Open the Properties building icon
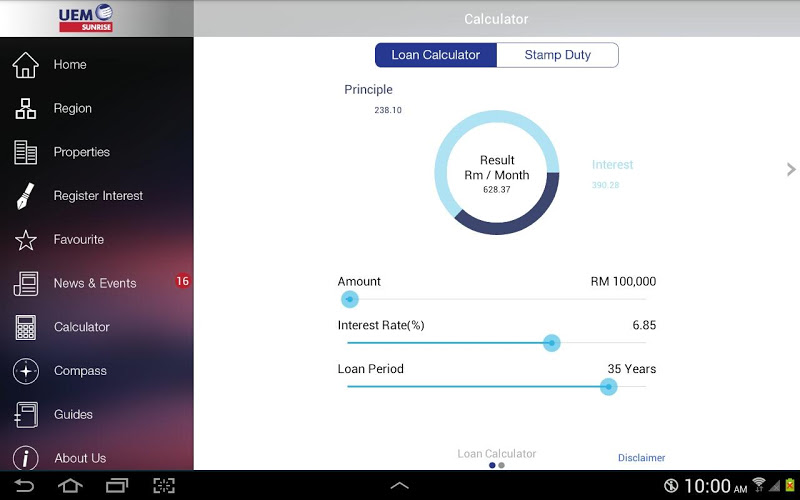 26,152
